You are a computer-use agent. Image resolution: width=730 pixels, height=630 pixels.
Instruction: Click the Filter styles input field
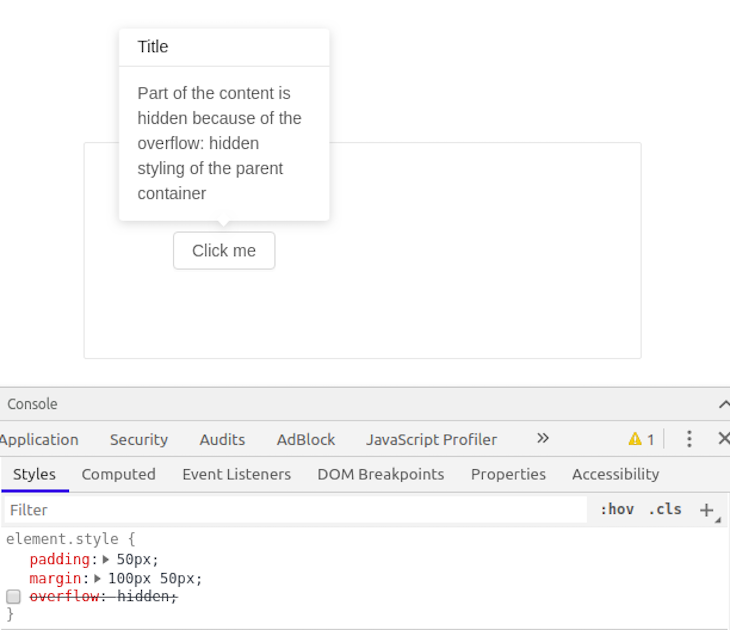coord(296,510)
